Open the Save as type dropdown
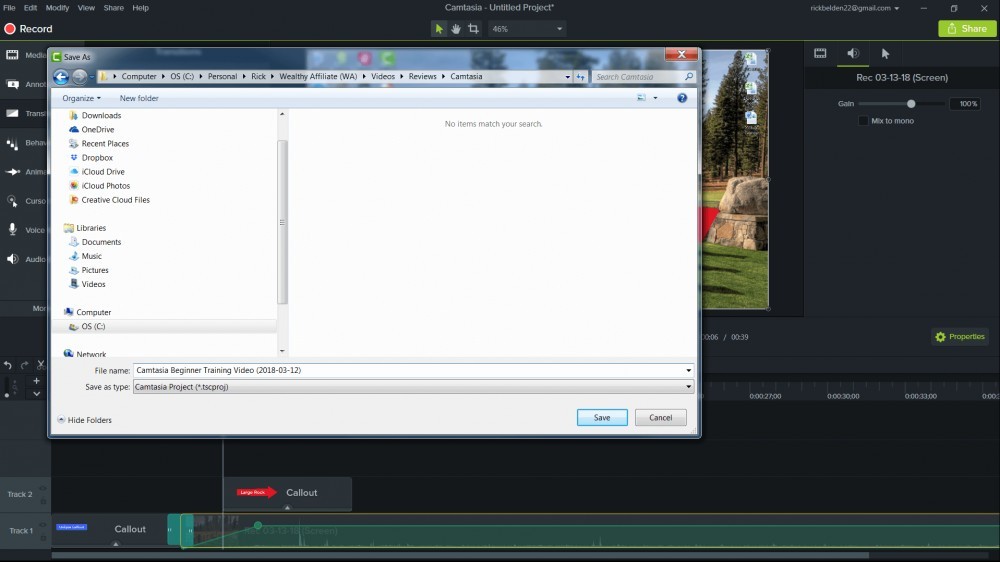 point(413,387)
